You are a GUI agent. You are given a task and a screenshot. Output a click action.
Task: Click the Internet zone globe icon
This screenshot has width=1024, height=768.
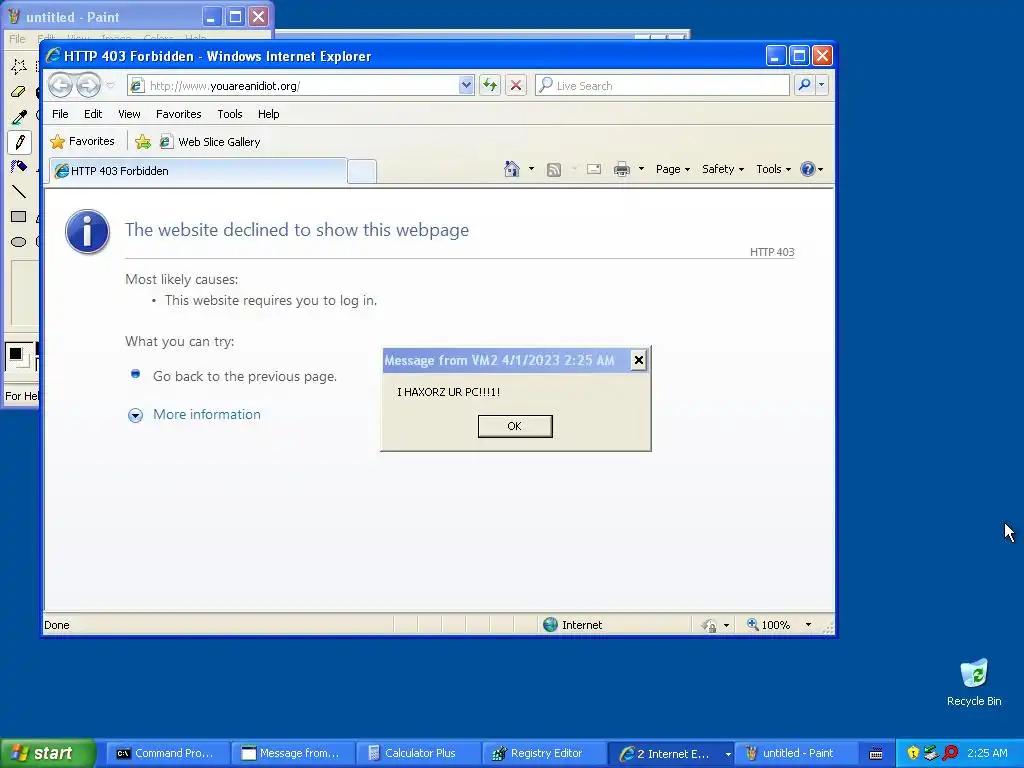[x=551, y=624]
